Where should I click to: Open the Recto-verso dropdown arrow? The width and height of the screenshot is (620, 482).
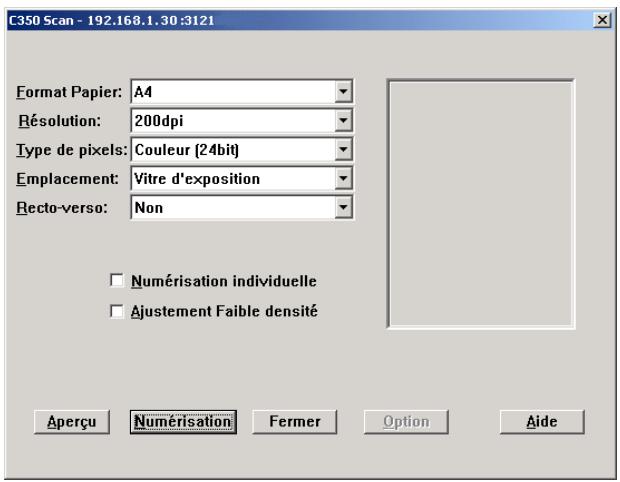pyautogui.click(x=343, y=207)
